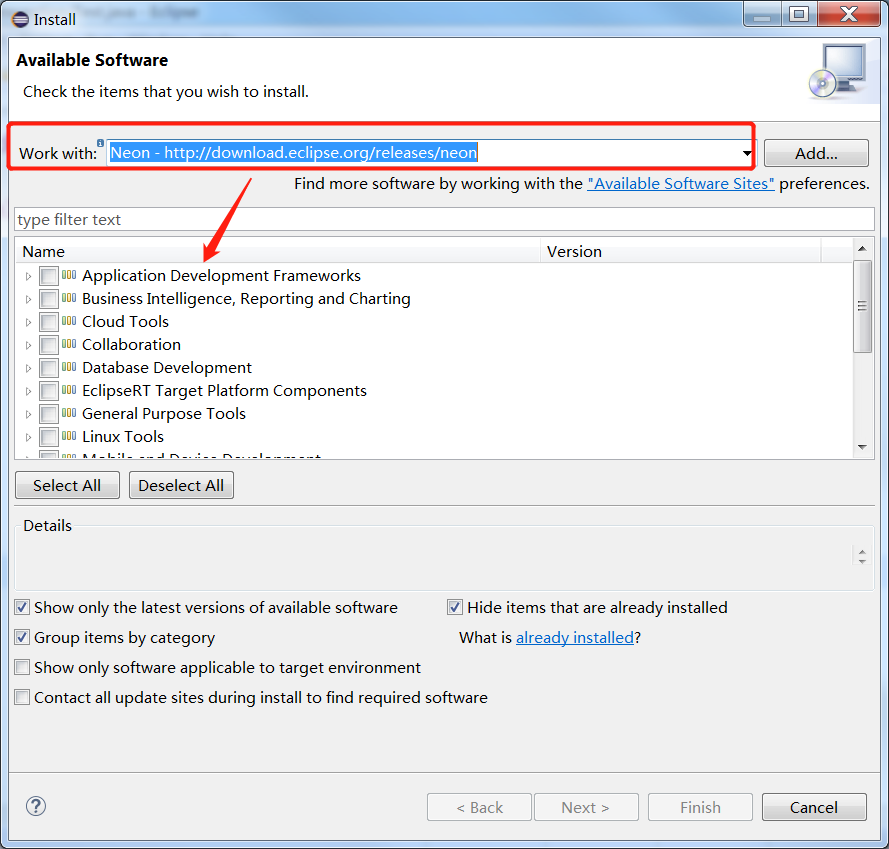Click the Linux Tools category icon

[69, 436]
